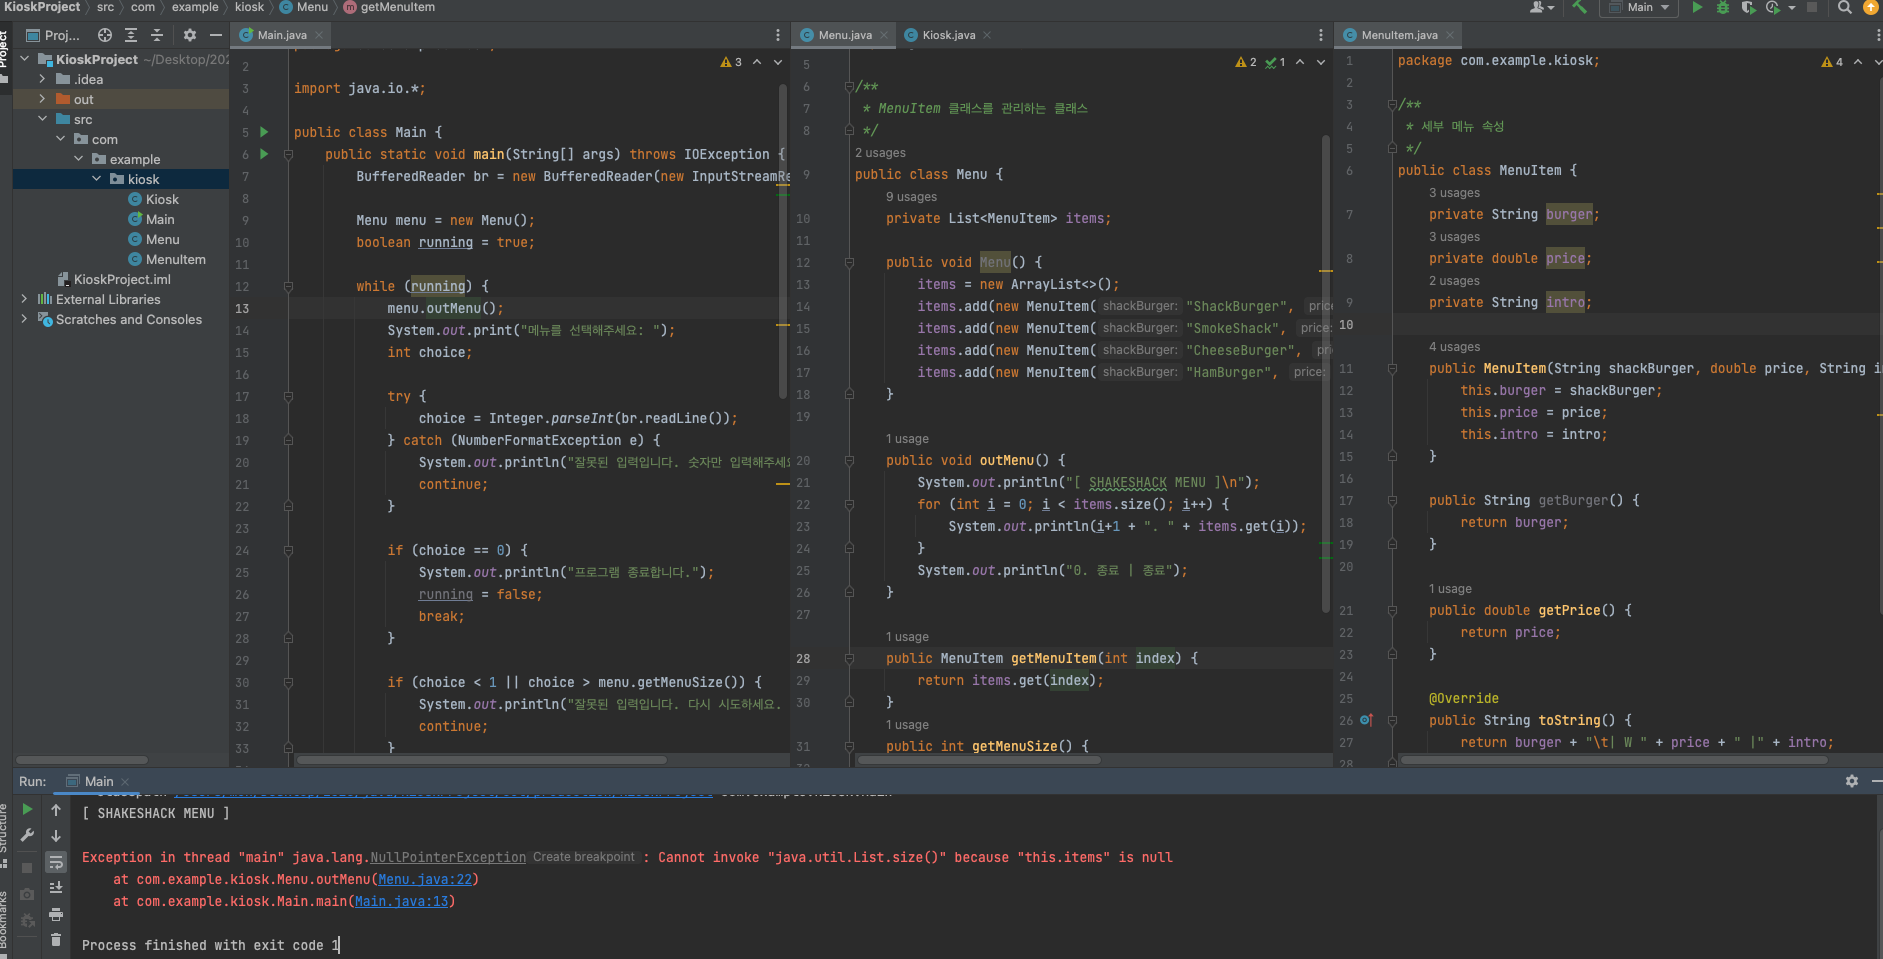The height and width of the screenshot is (959, 1883).
Task: Click '4 usages' hint above MenuItem constructor
Action: [x=1454, y=347]
